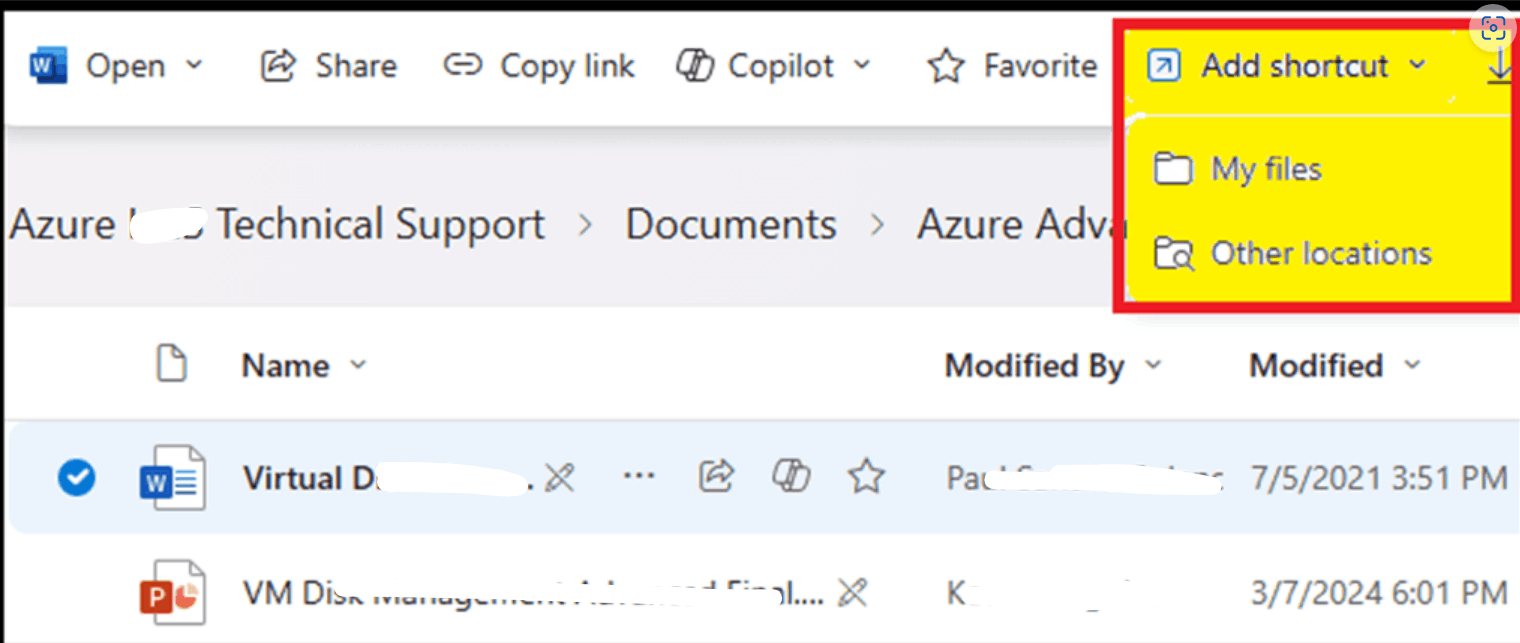
Task: Favorite the Virtual D document using its star
Action: click(x=866, y=477)
